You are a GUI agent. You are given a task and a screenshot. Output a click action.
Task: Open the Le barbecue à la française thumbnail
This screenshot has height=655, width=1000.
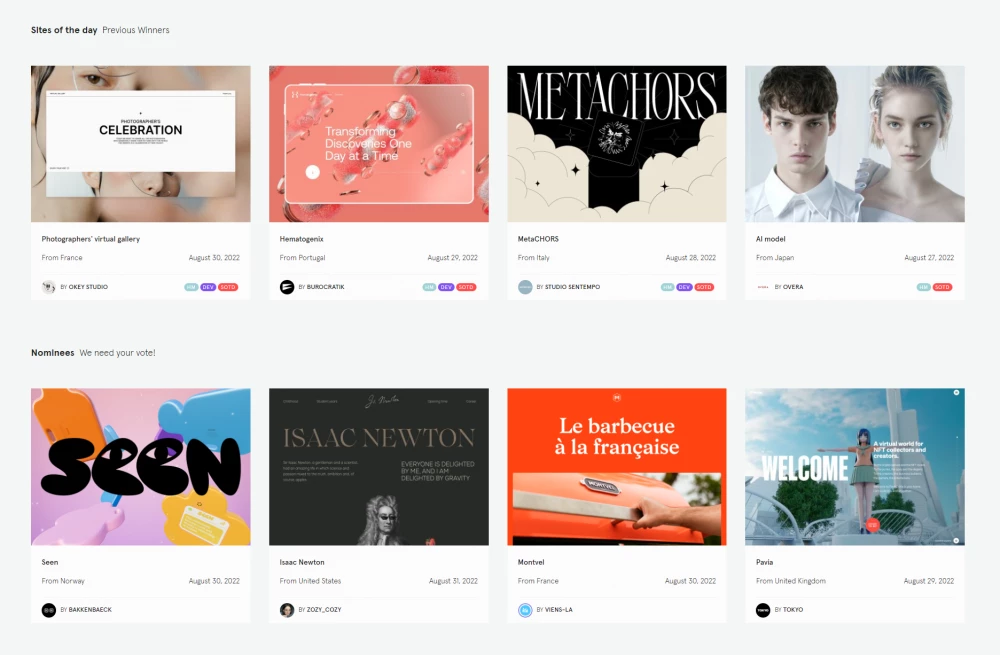617,467
